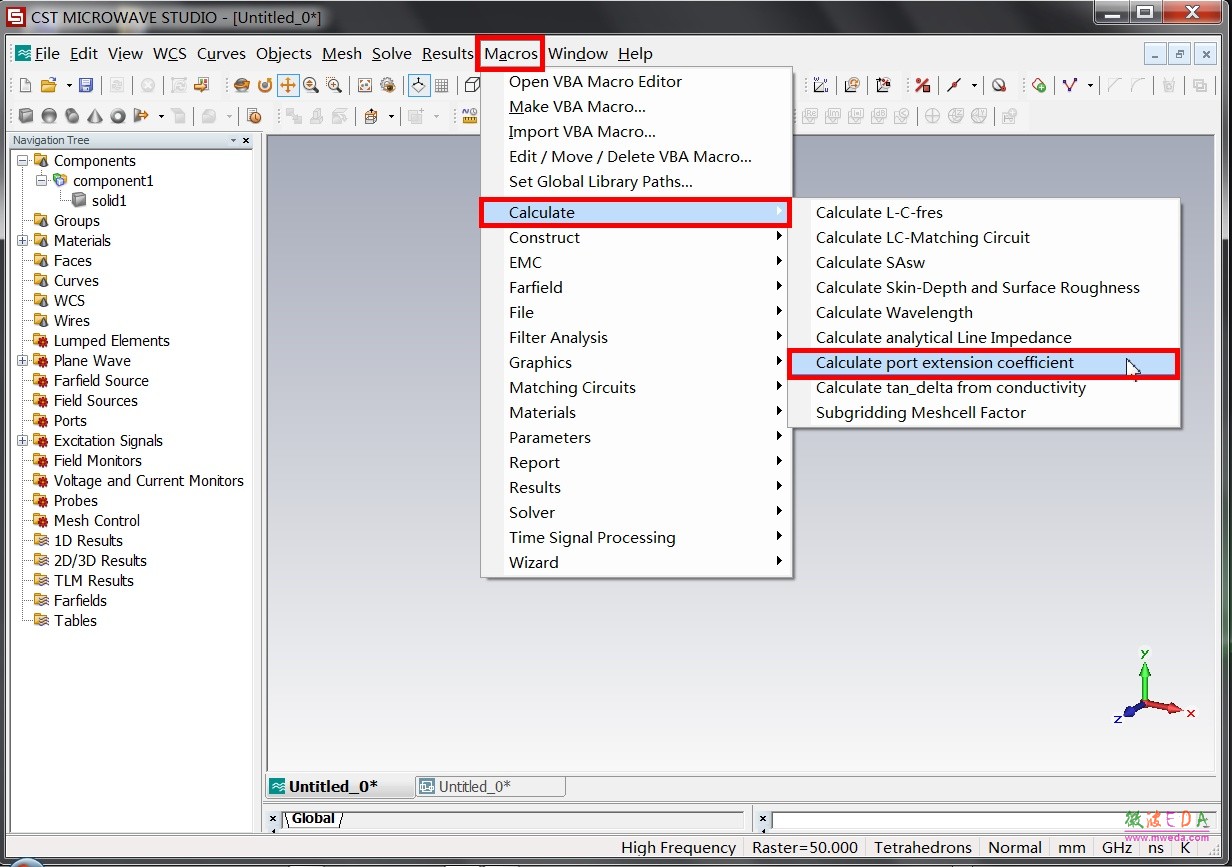Image resolution: width=1232 pixels, height=867 pixels.
Task: Open the Farfield macros submenu
Action: coord(636,287)
